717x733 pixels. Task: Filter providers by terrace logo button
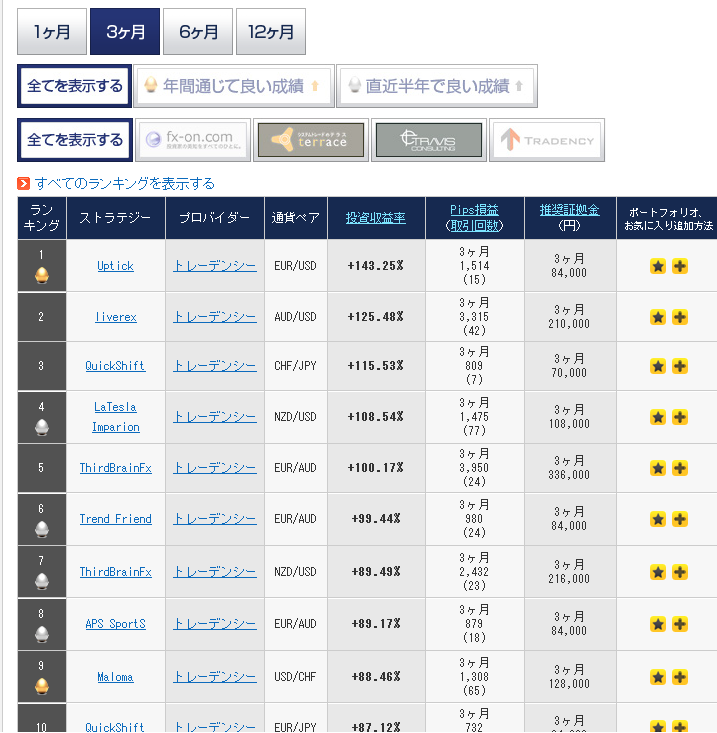309,140
